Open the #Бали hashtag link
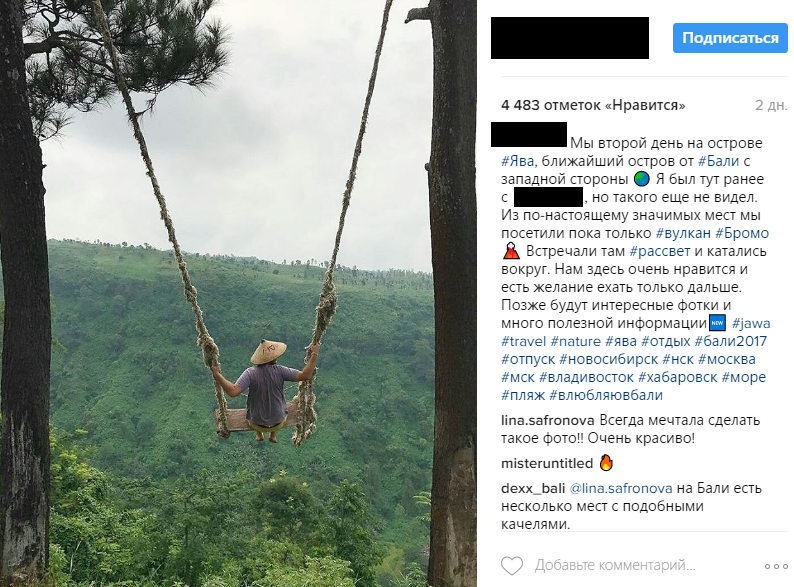The width and height of the screenshot is (794, 587). [719, 160]
